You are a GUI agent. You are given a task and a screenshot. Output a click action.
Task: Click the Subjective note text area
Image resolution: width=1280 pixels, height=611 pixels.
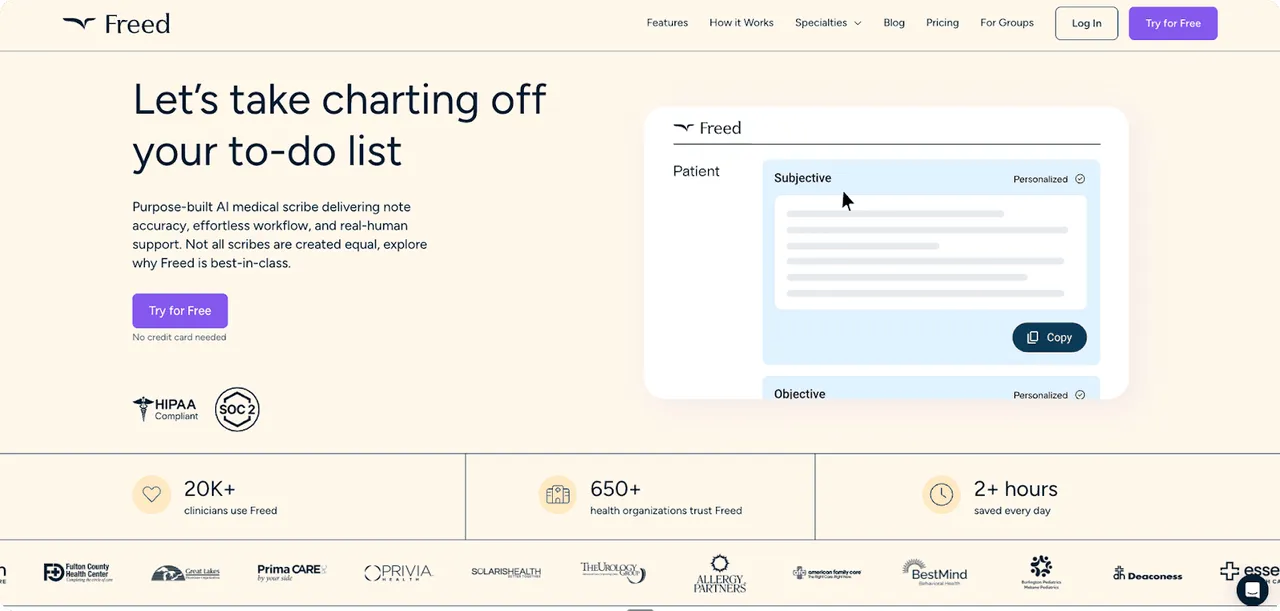click(x=930, y=252)
